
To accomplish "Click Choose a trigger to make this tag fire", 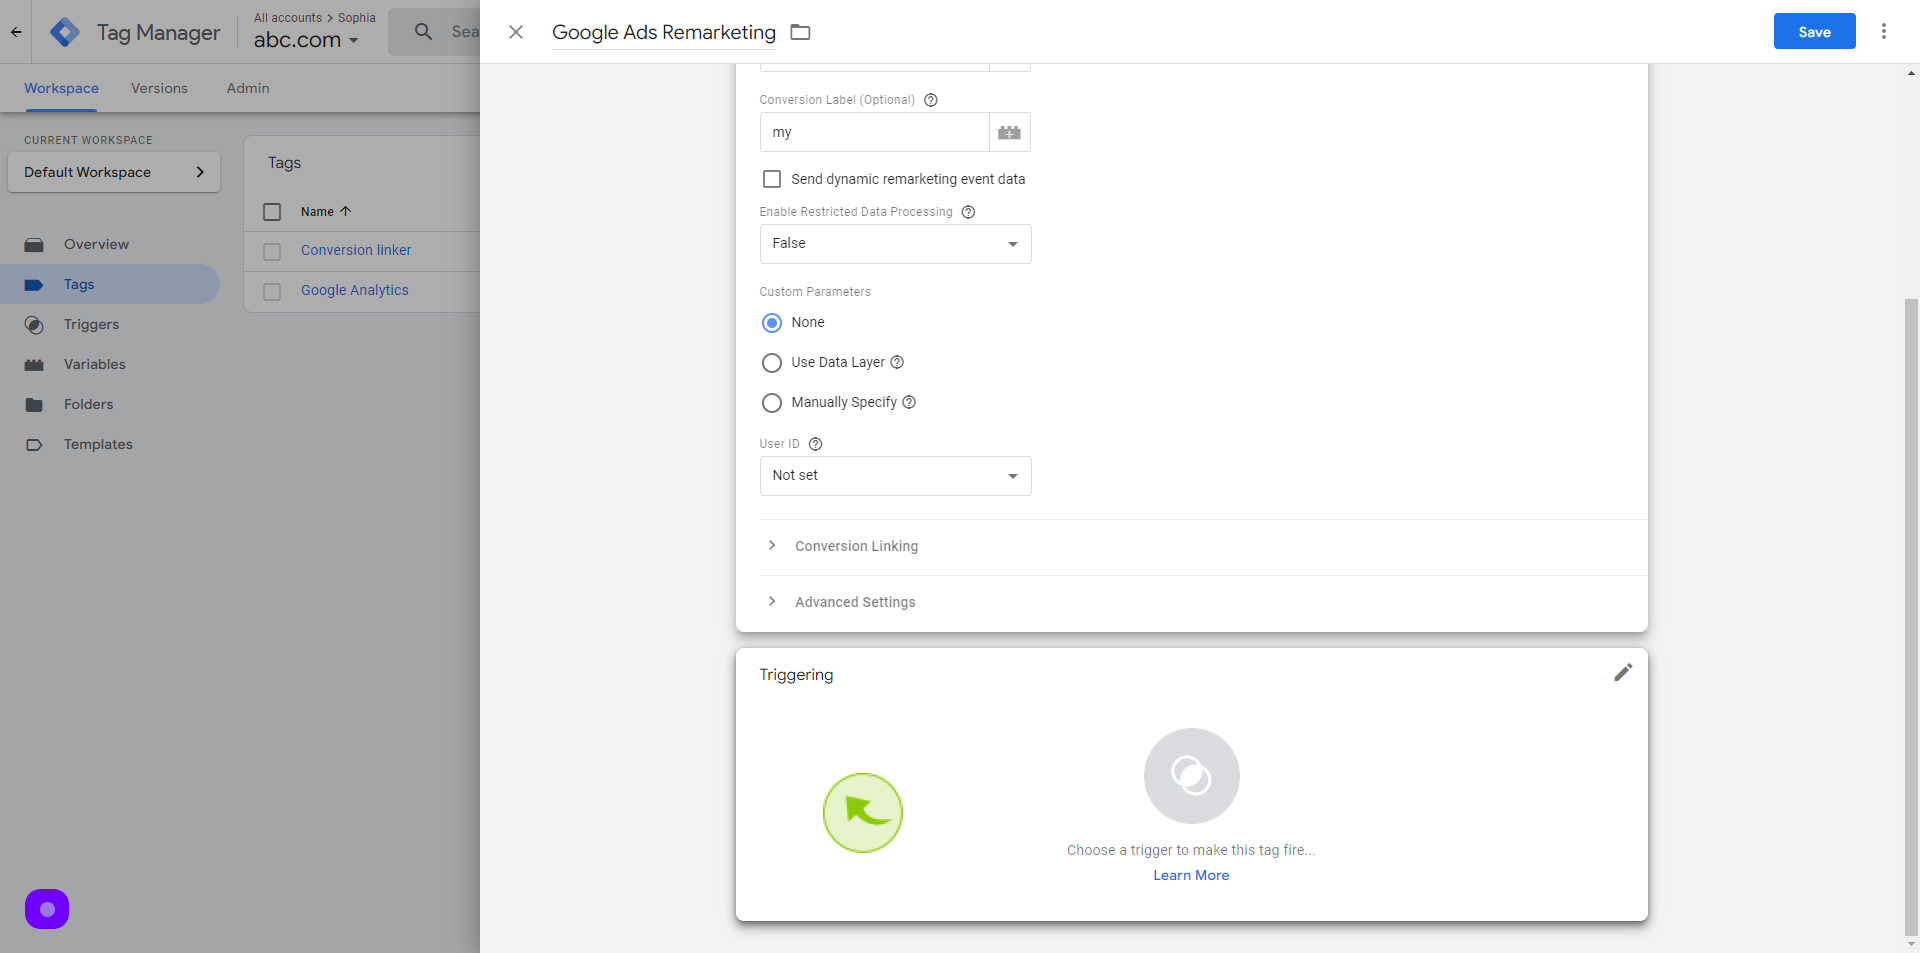I will (1191, 850).
